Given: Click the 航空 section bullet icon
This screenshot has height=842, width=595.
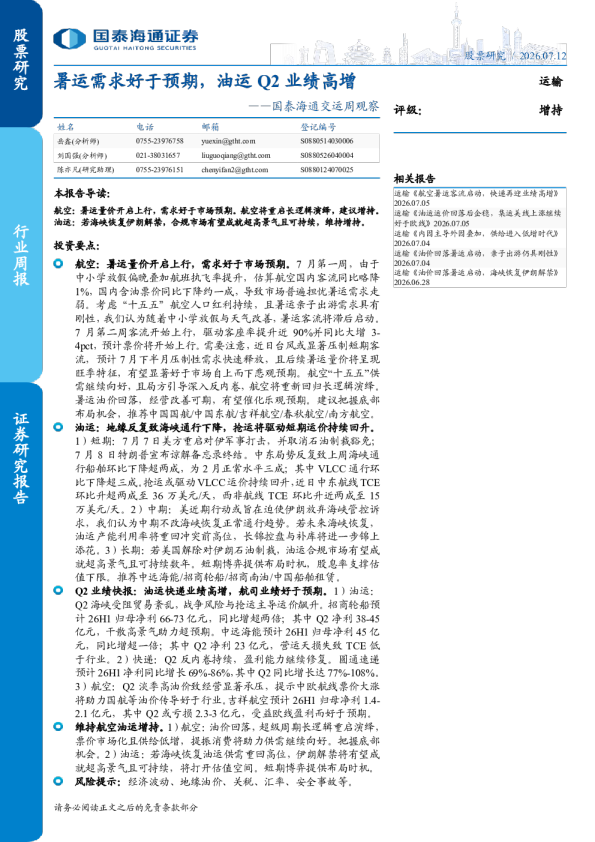Looking at the screenshot, I should pyautogui.click(x=59, y=264).
